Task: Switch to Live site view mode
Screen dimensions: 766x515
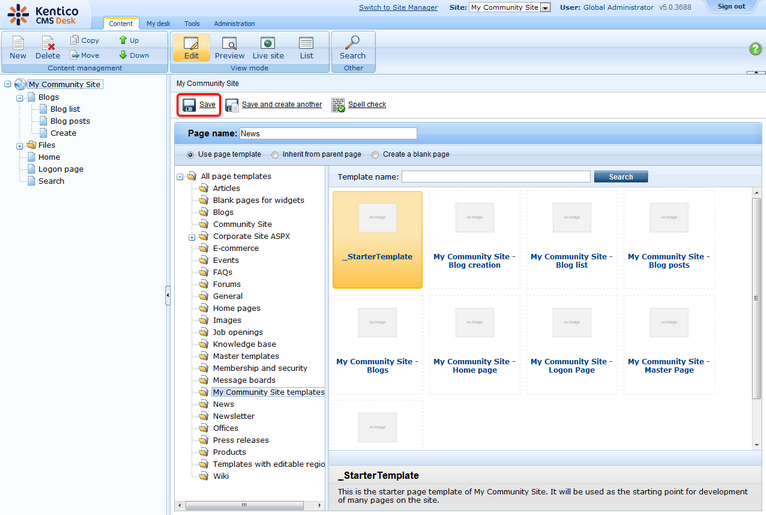Action: [268, 48]
